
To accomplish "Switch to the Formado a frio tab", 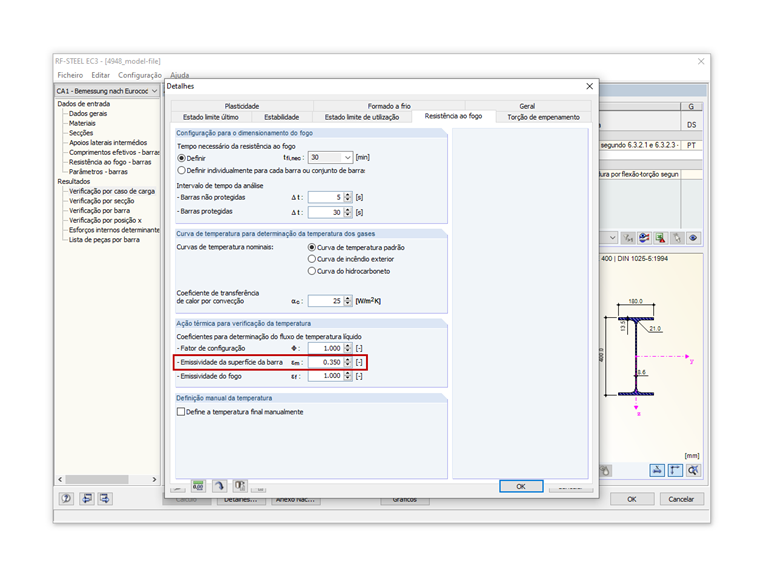I will click(389, 106).
